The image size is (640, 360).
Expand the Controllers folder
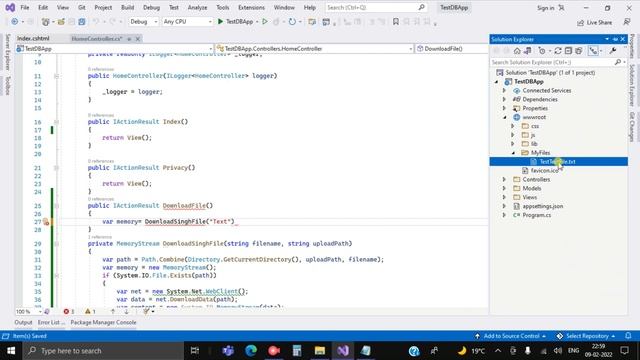point(504,180)
